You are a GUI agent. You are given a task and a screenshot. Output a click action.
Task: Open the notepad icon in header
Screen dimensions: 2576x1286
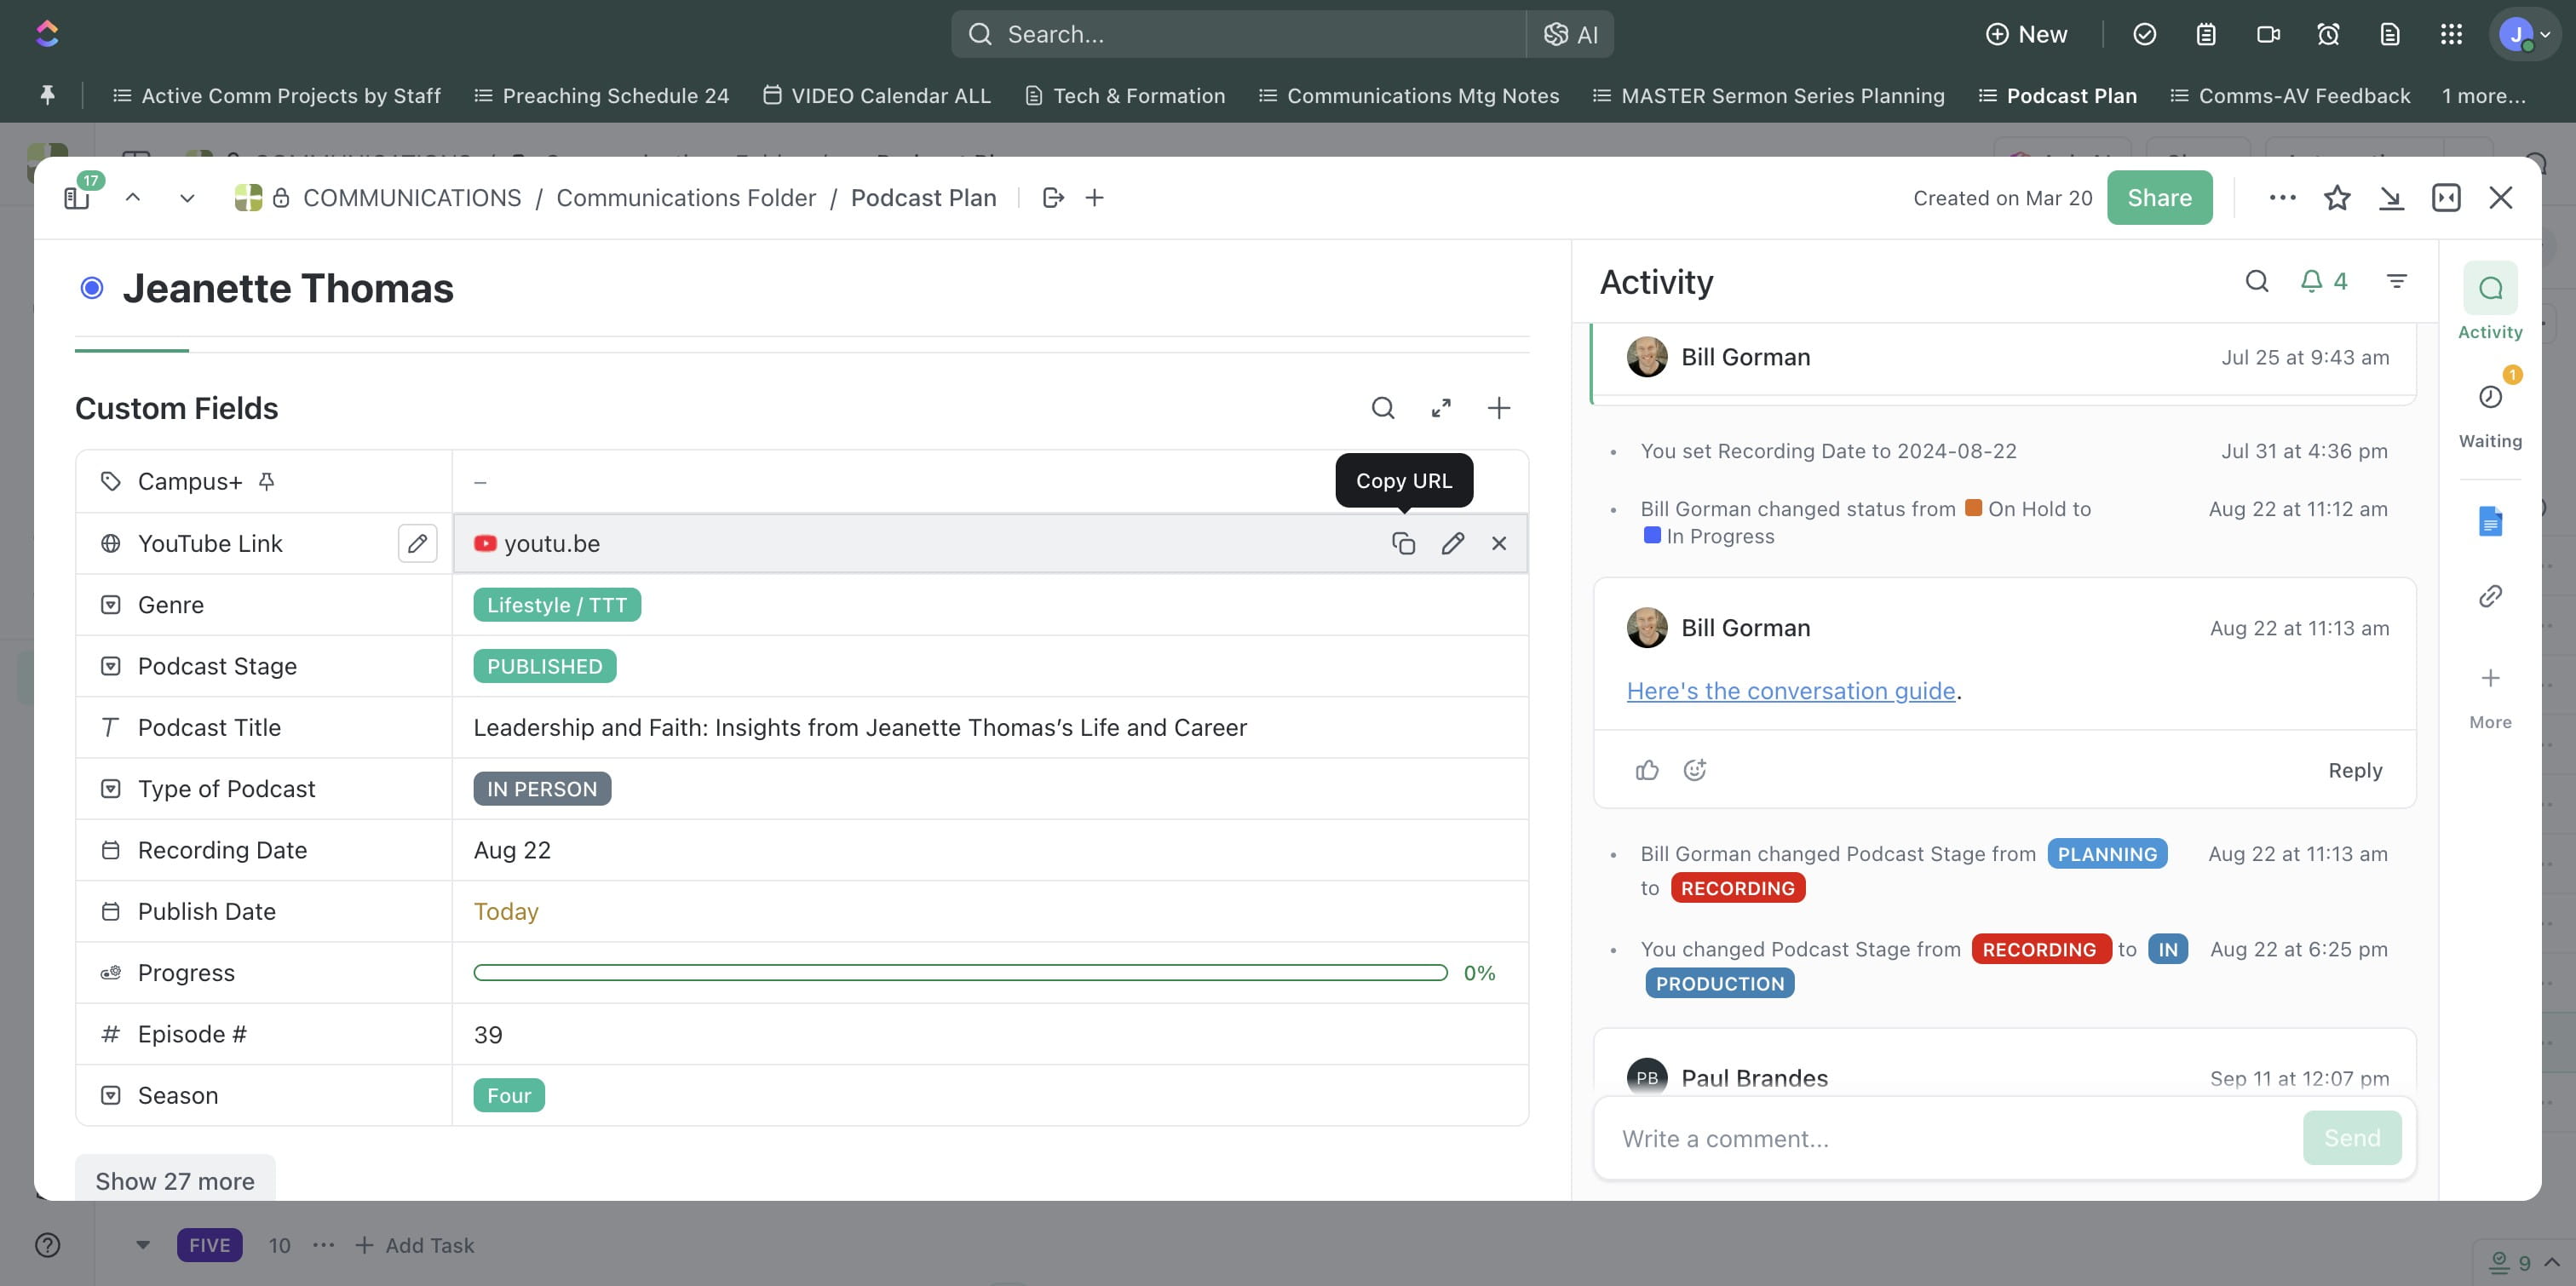[x=2205, y=34]
